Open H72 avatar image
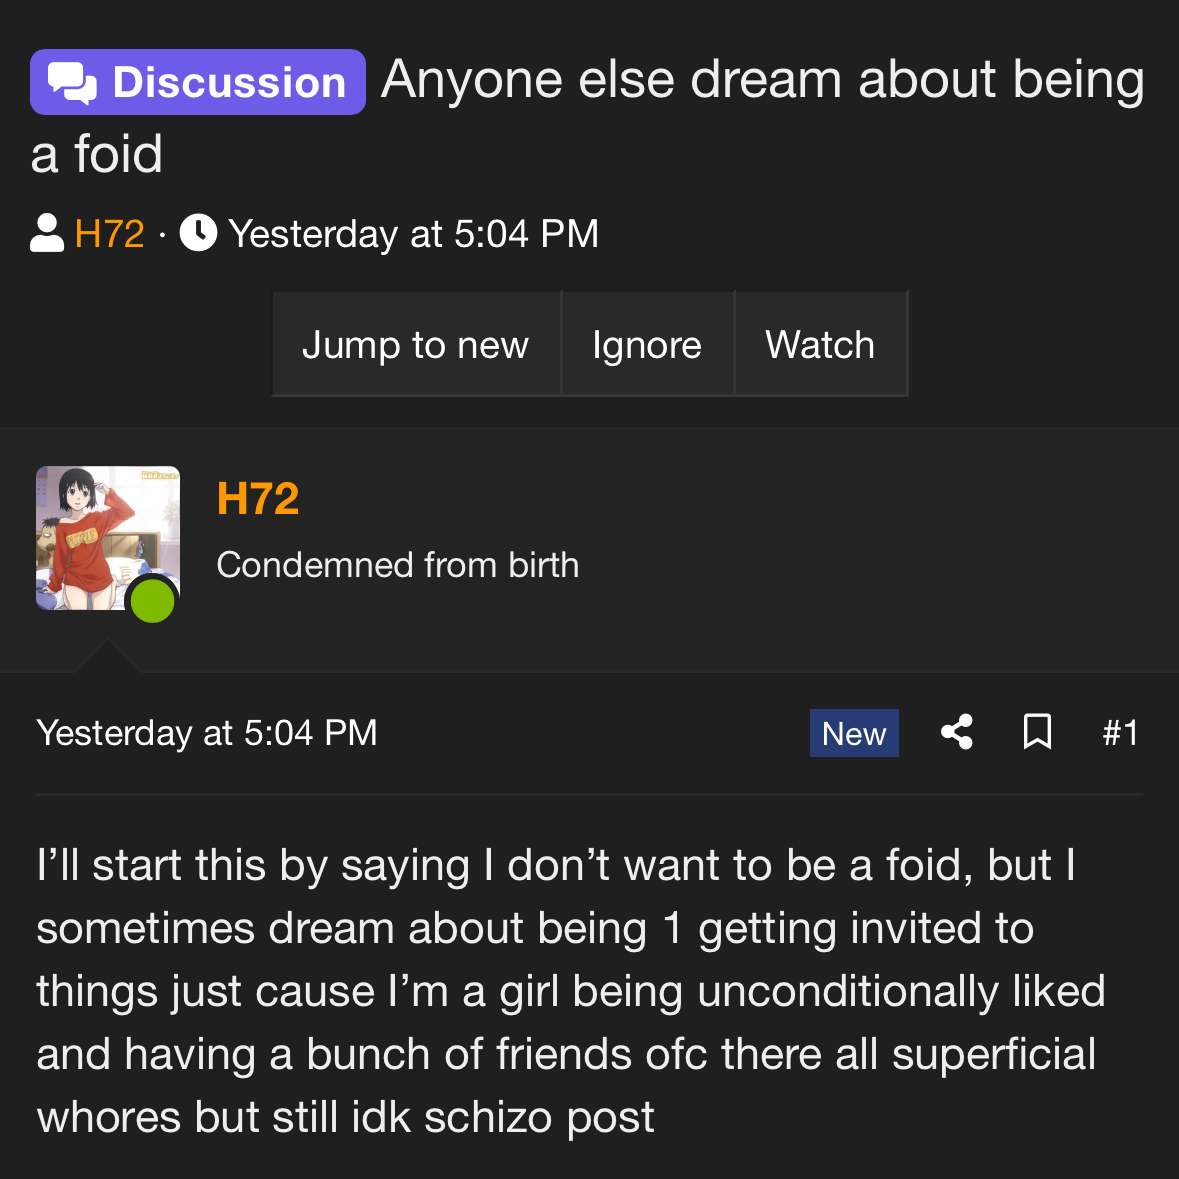1179x1179 pixels. 108,538
